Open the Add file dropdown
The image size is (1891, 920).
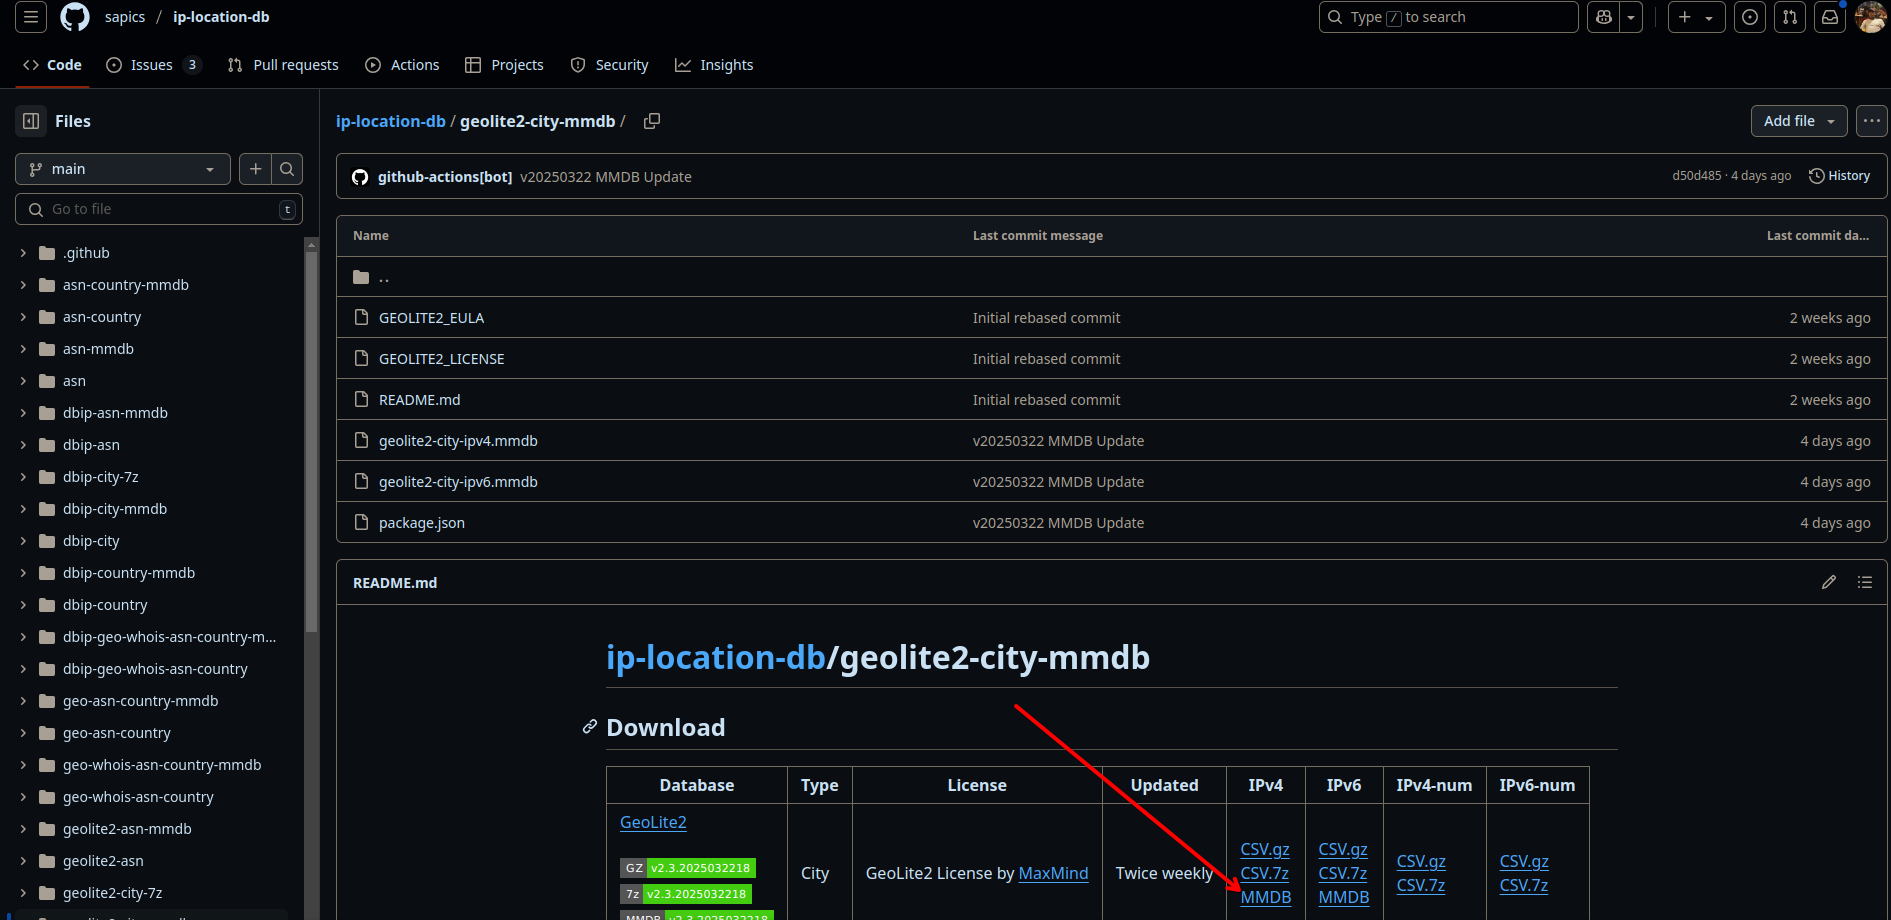[1799, 121]
